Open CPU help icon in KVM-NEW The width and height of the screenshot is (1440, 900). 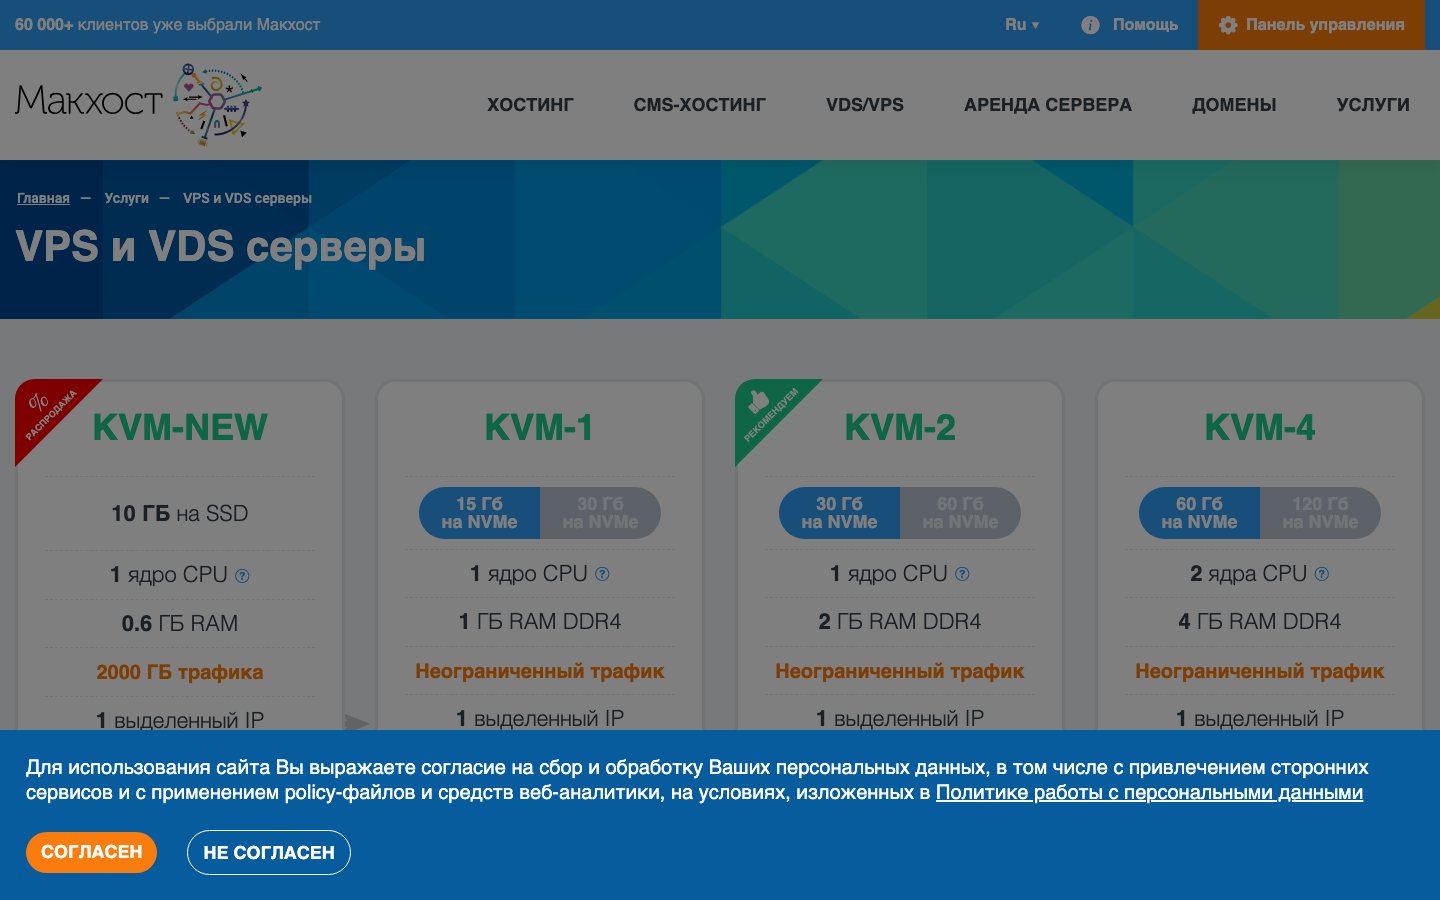(242, 576)
